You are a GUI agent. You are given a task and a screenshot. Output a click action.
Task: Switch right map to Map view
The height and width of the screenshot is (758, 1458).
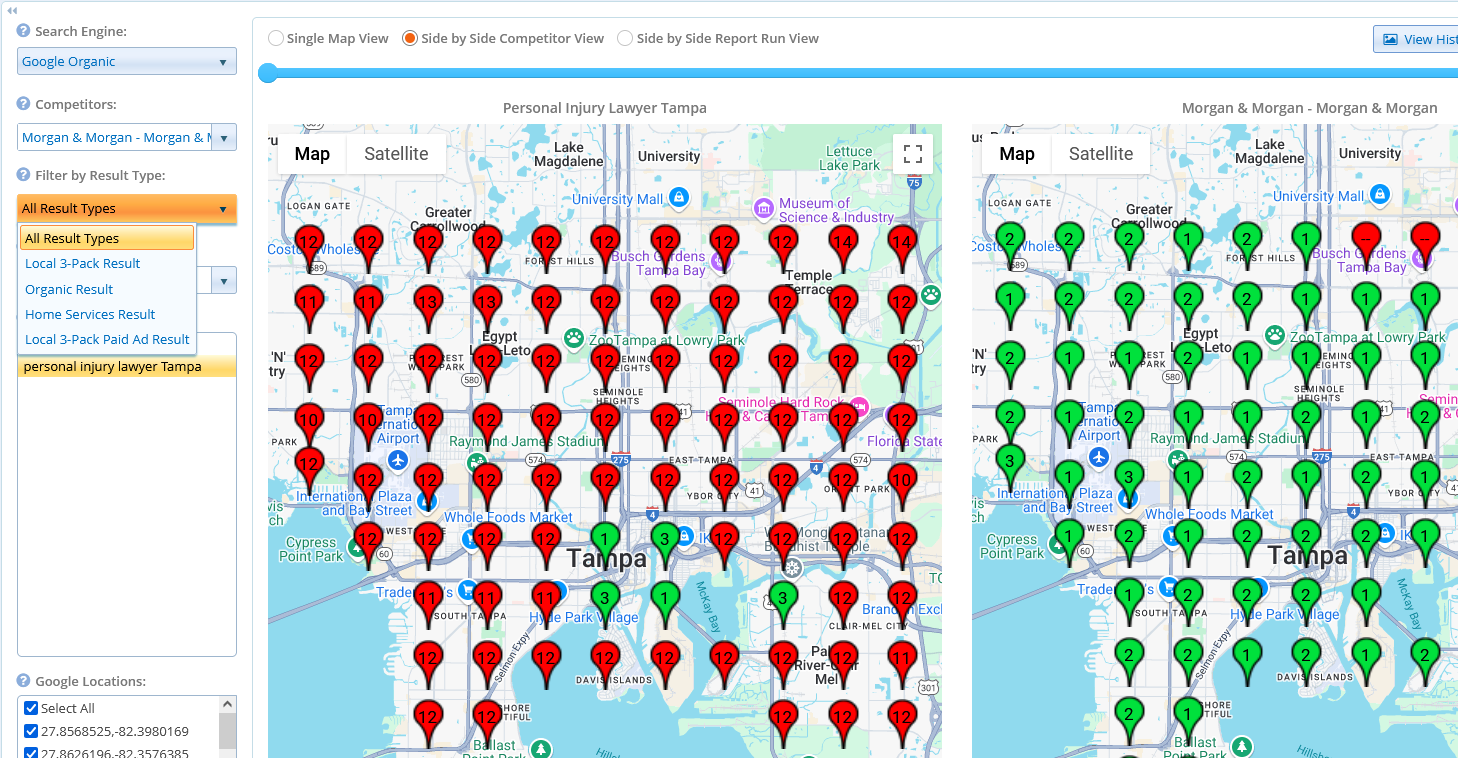1016,154
